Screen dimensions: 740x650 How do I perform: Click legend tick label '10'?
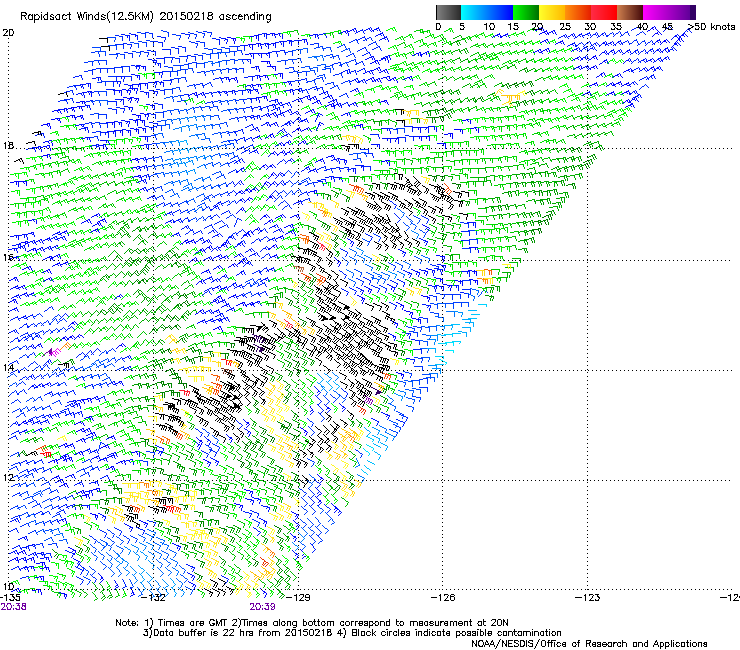[489, 27]
